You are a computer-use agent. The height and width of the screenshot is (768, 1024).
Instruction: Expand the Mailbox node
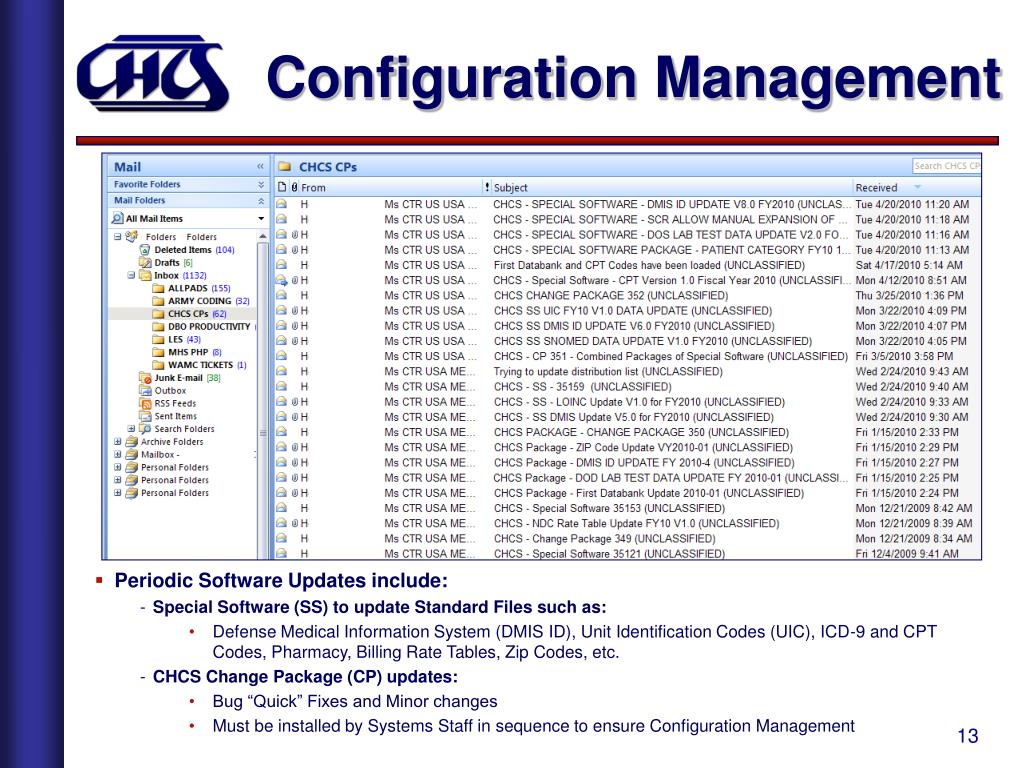(x=118, y=455)
